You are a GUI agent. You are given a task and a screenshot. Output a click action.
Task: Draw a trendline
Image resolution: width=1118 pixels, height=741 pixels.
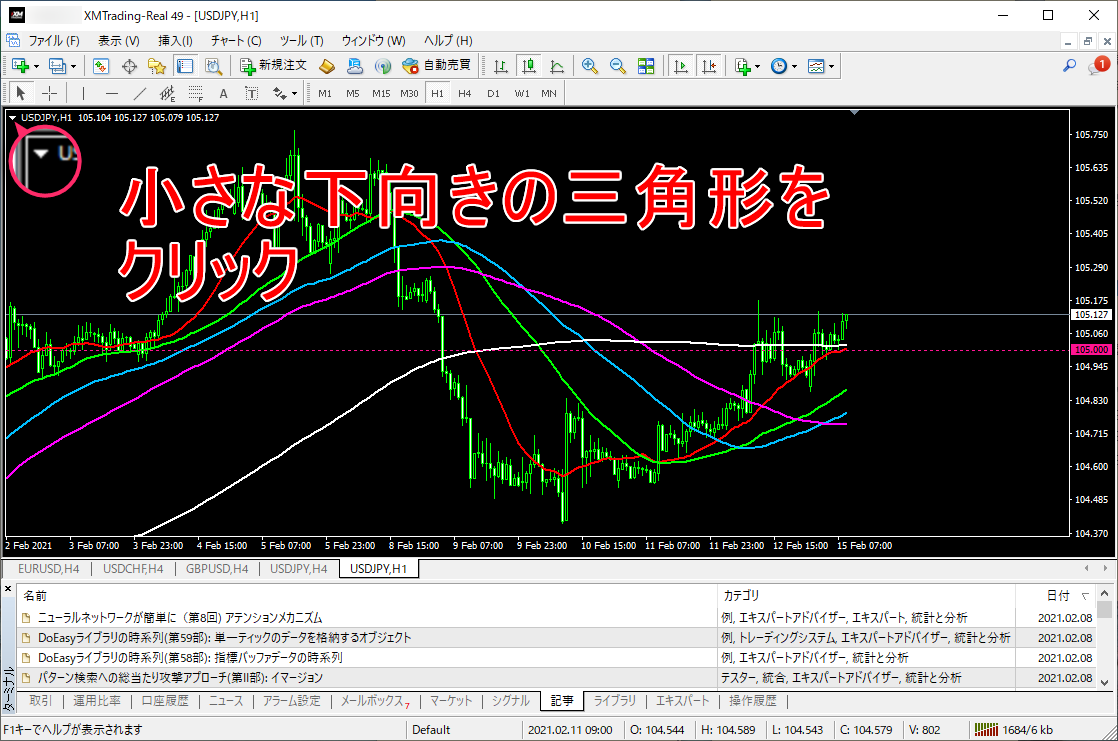[140, 93]
